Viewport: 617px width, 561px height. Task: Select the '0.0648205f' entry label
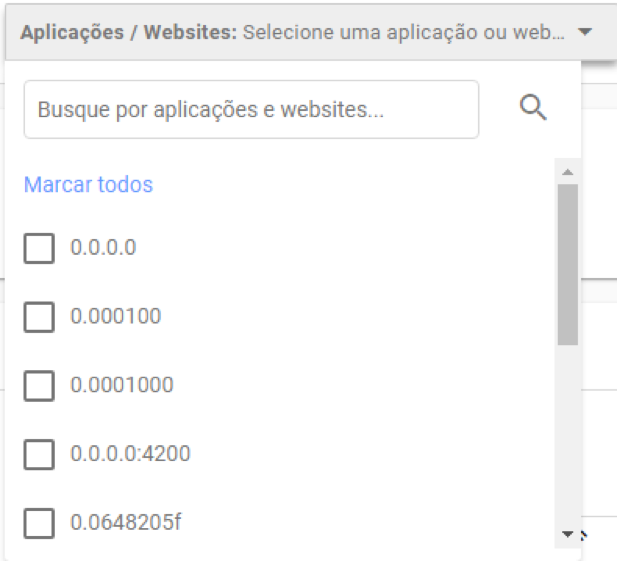[x=126, y=522]
